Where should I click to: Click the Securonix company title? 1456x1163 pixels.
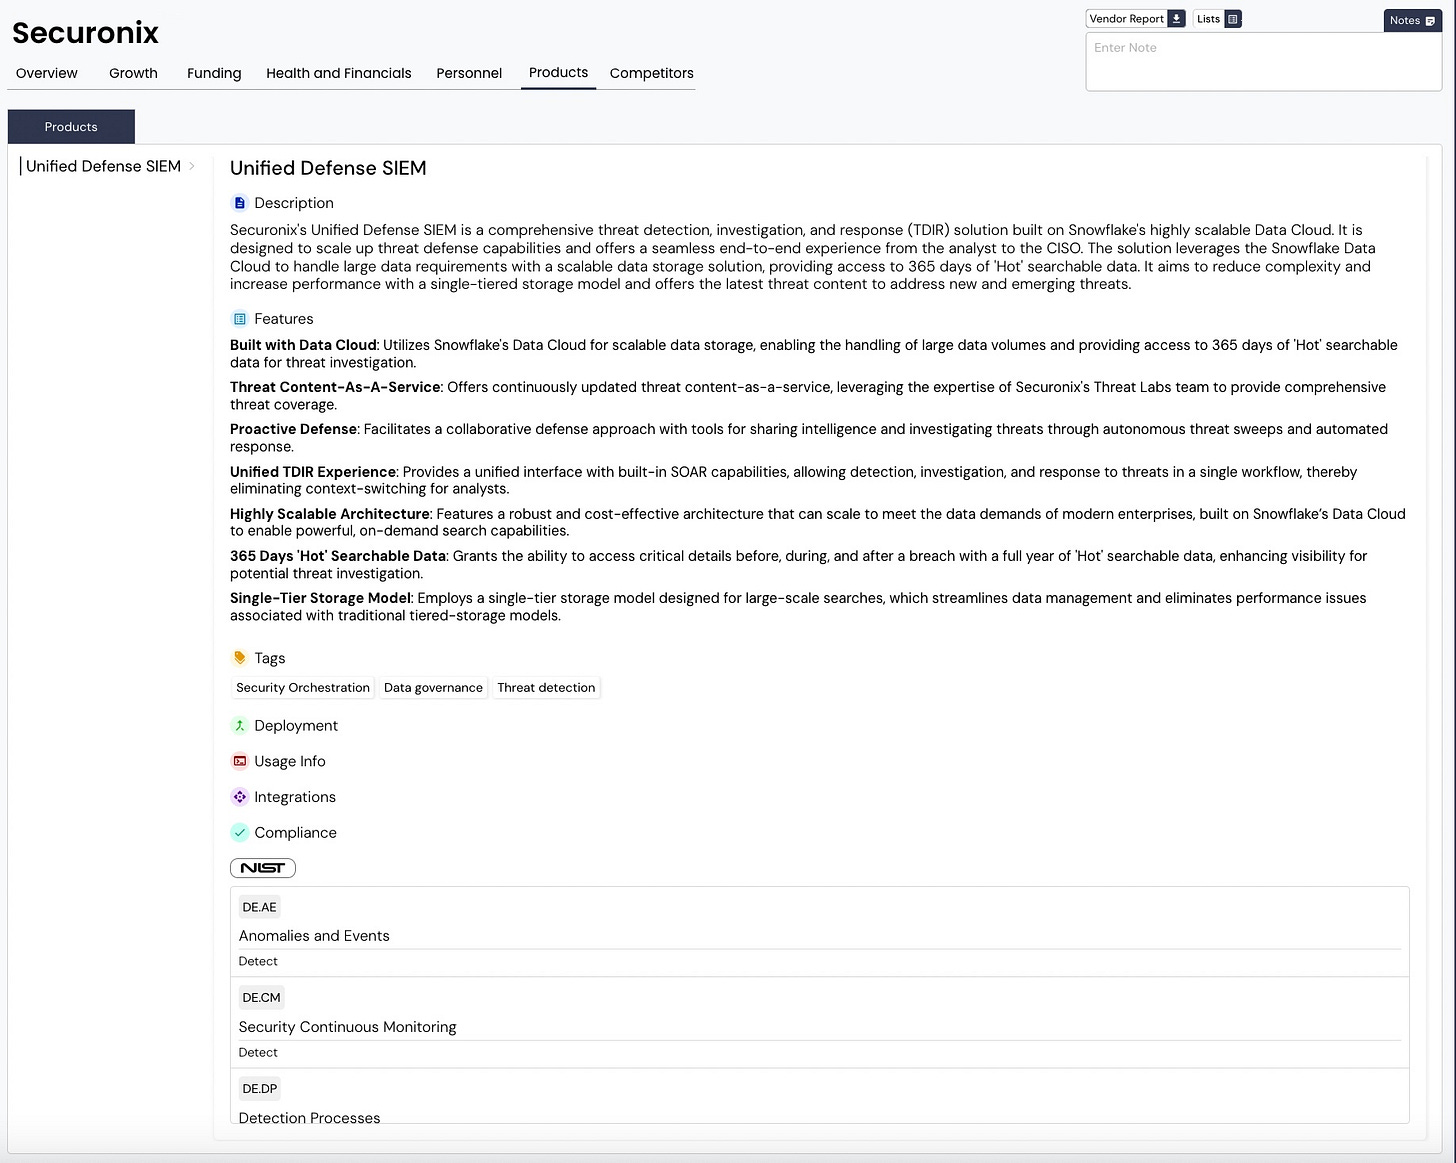[x=85, y=33]
